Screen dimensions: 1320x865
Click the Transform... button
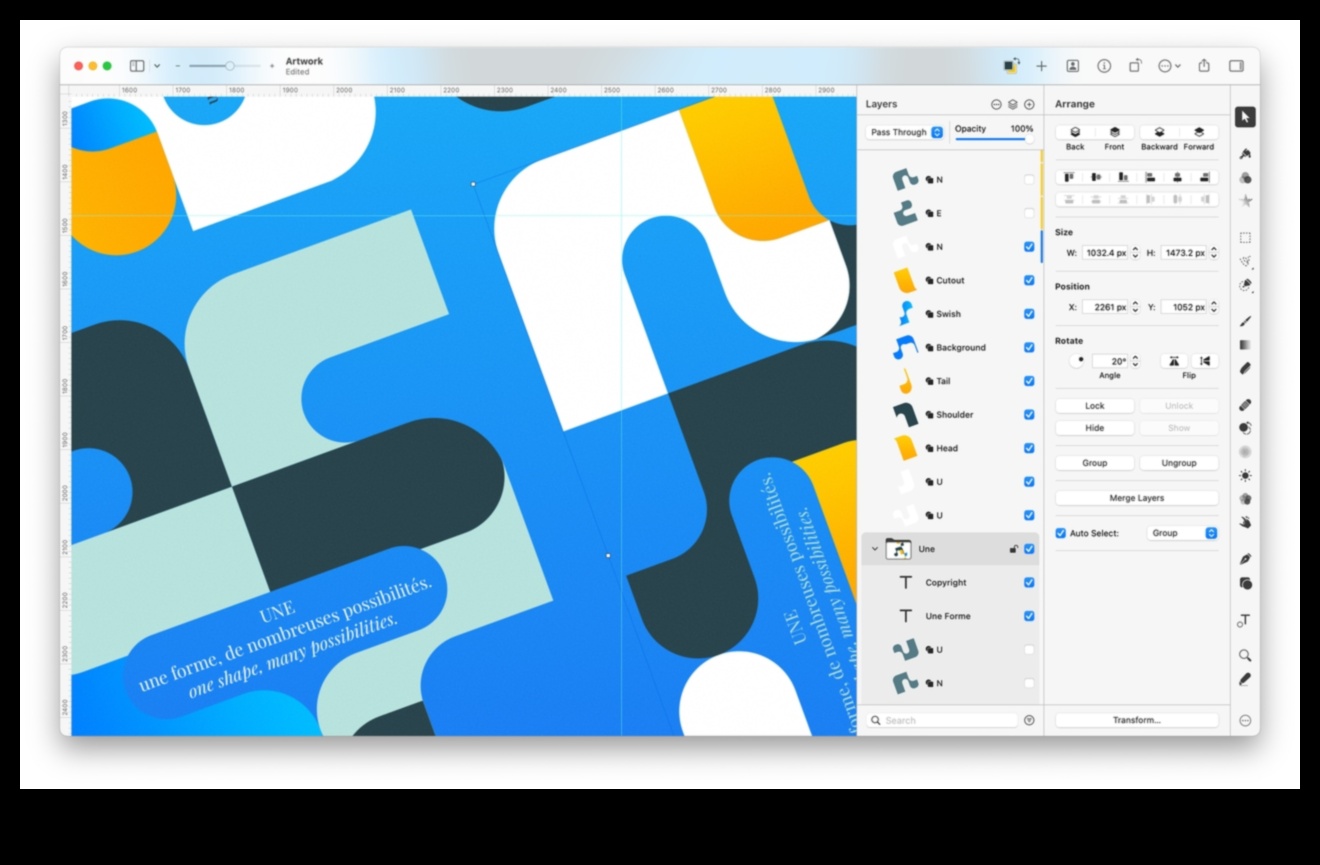click(x=1136, y=720)
